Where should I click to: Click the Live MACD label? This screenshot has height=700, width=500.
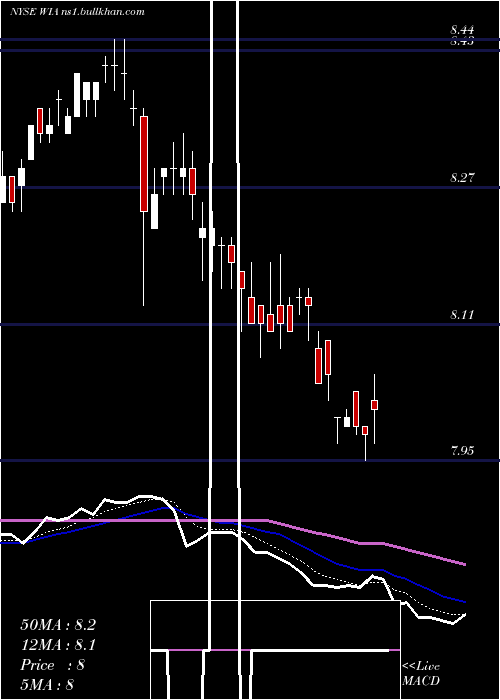click(x=421, y=674)
